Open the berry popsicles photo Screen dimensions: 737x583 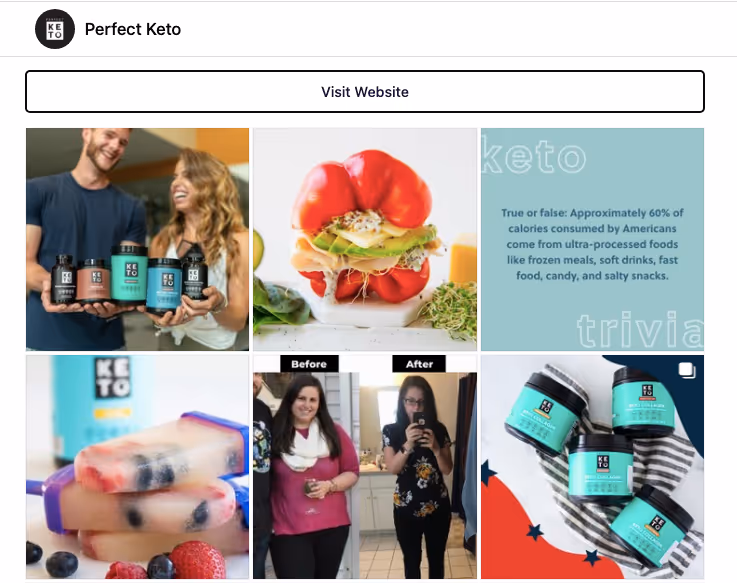pos(137,467)
